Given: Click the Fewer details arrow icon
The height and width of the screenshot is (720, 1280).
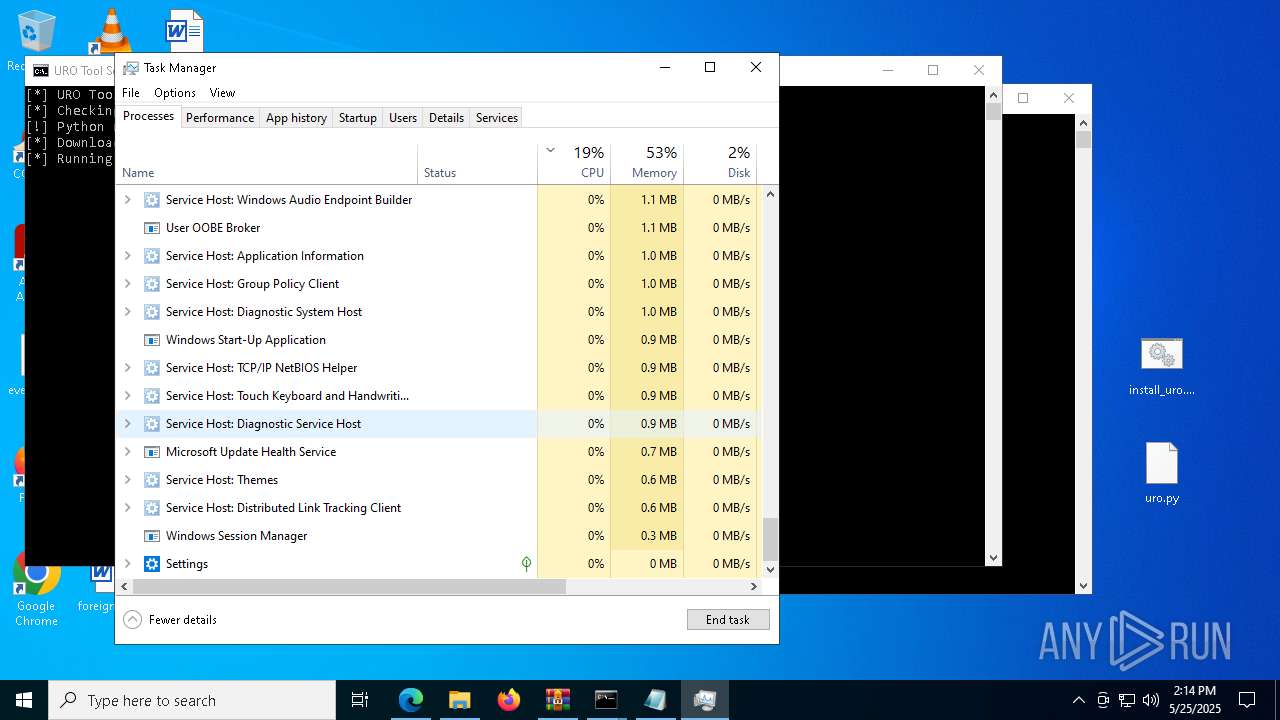Looking at the screenshot, I should pos(132,620).
